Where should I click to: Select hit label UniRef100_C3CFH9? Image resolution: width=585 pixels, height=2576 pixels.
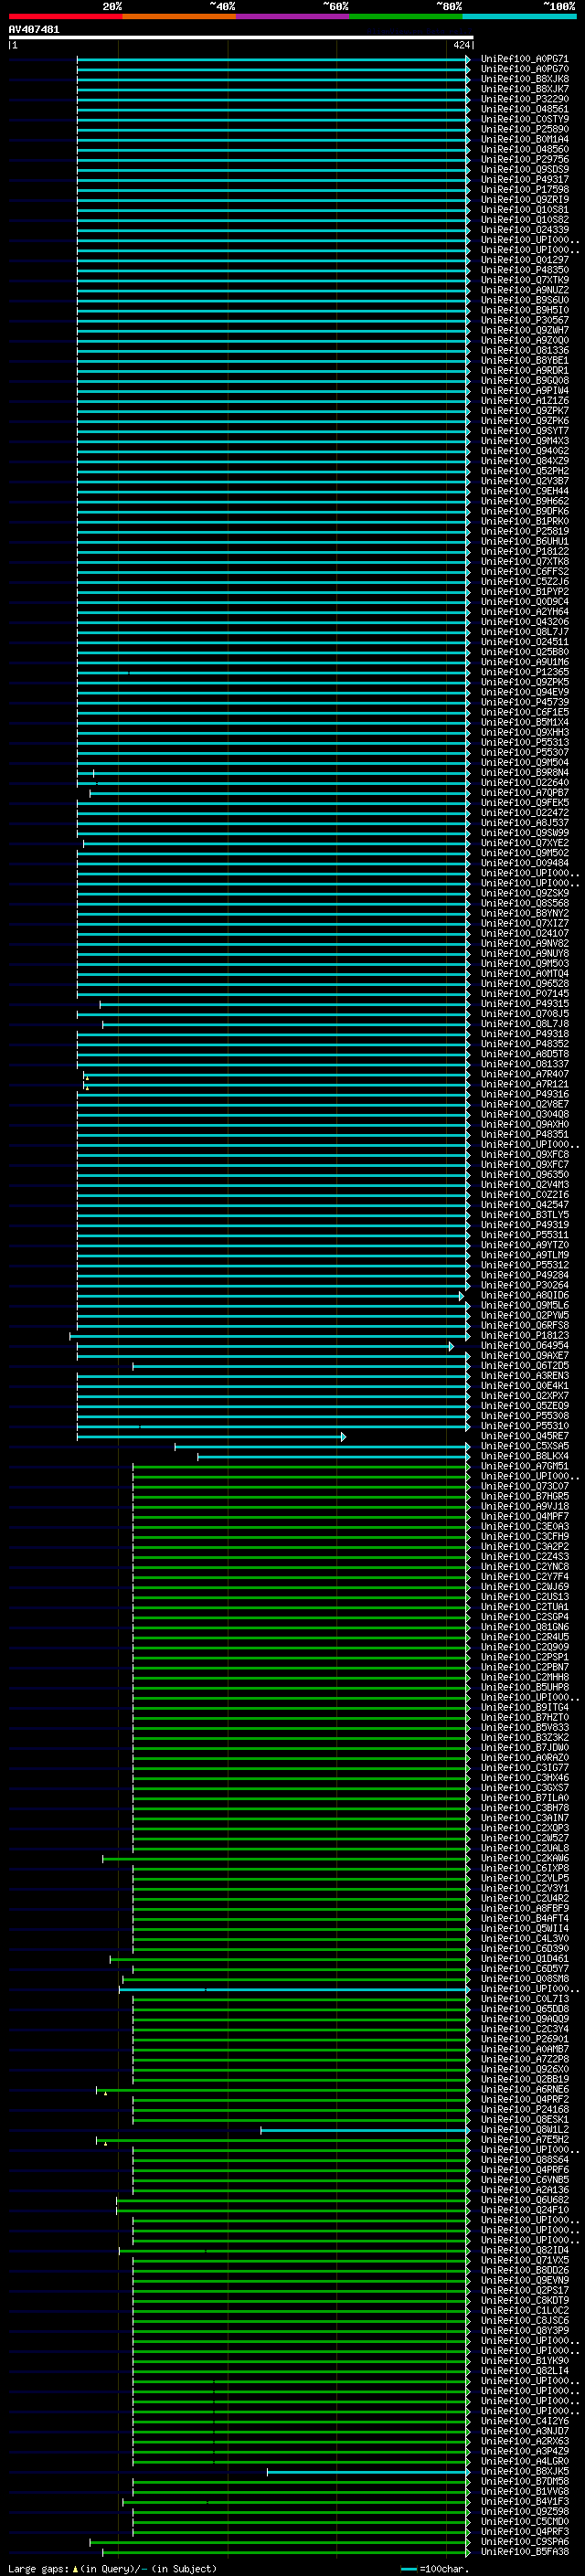(525, 1536)
